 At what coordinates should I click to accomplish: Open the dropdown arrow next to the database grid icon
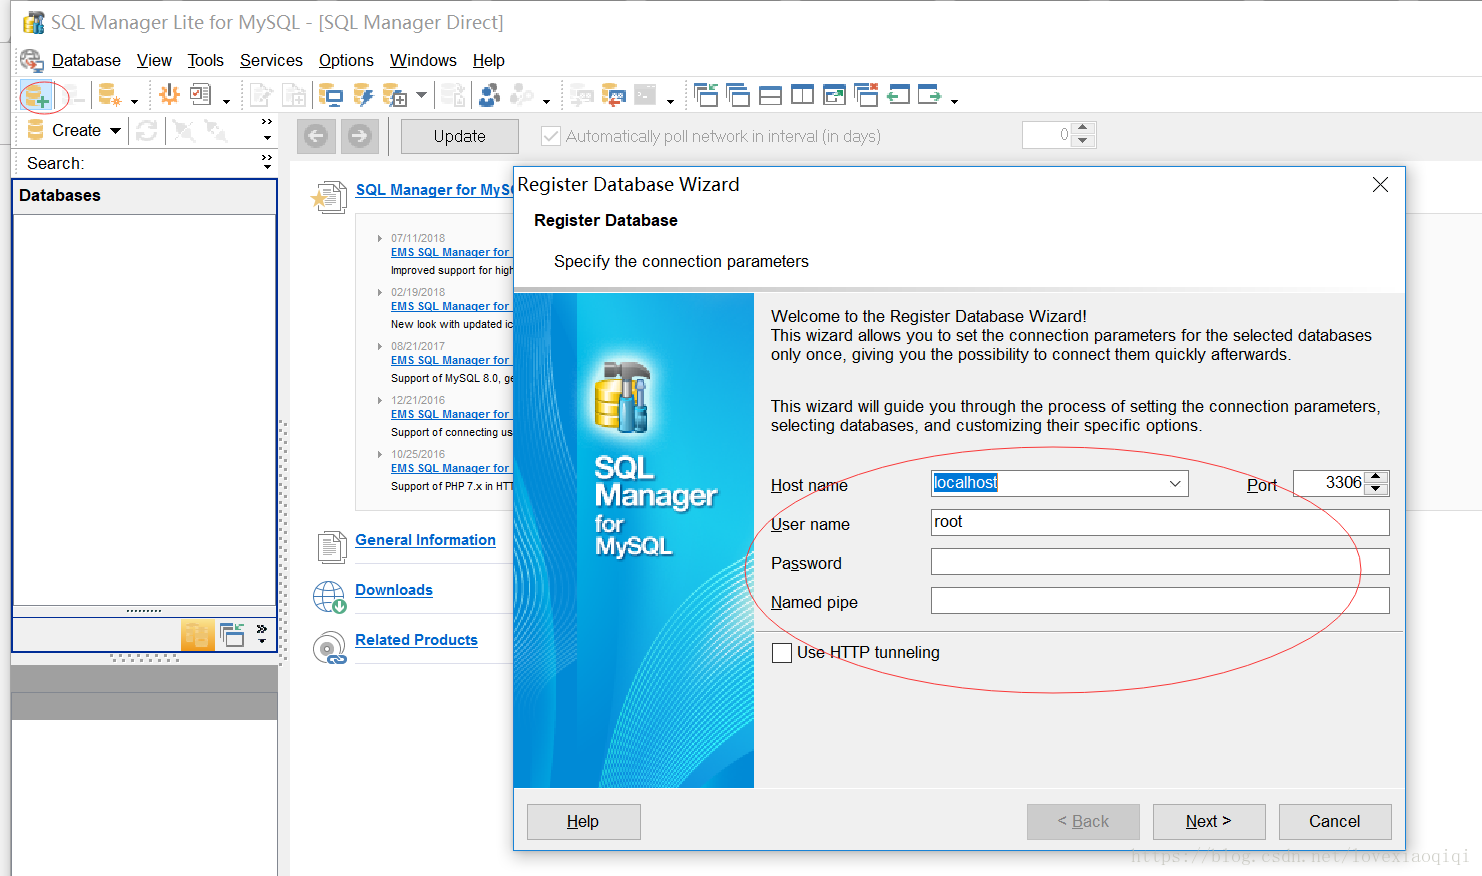pos(421,96)
